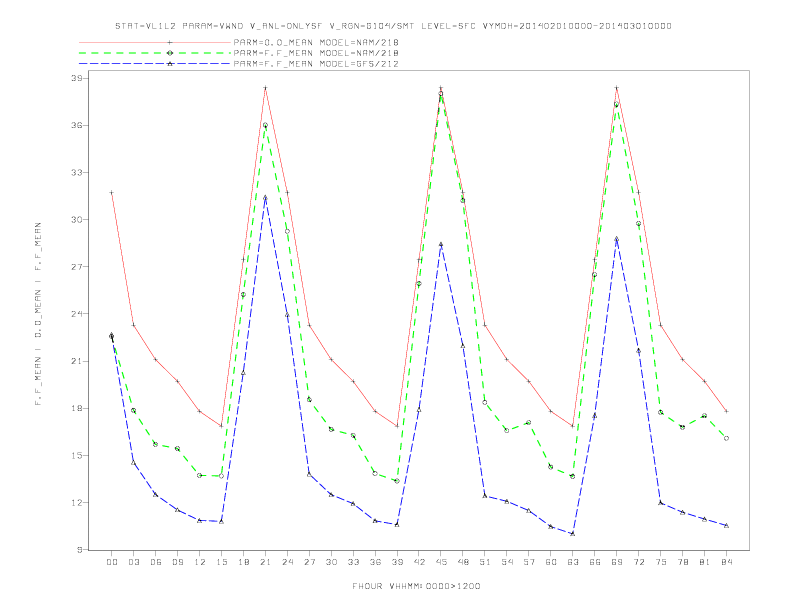Viewport: 792px width, 612px height.
Task: Click x-axis forecast hour label 27
Action: click(x=309, y=562)
